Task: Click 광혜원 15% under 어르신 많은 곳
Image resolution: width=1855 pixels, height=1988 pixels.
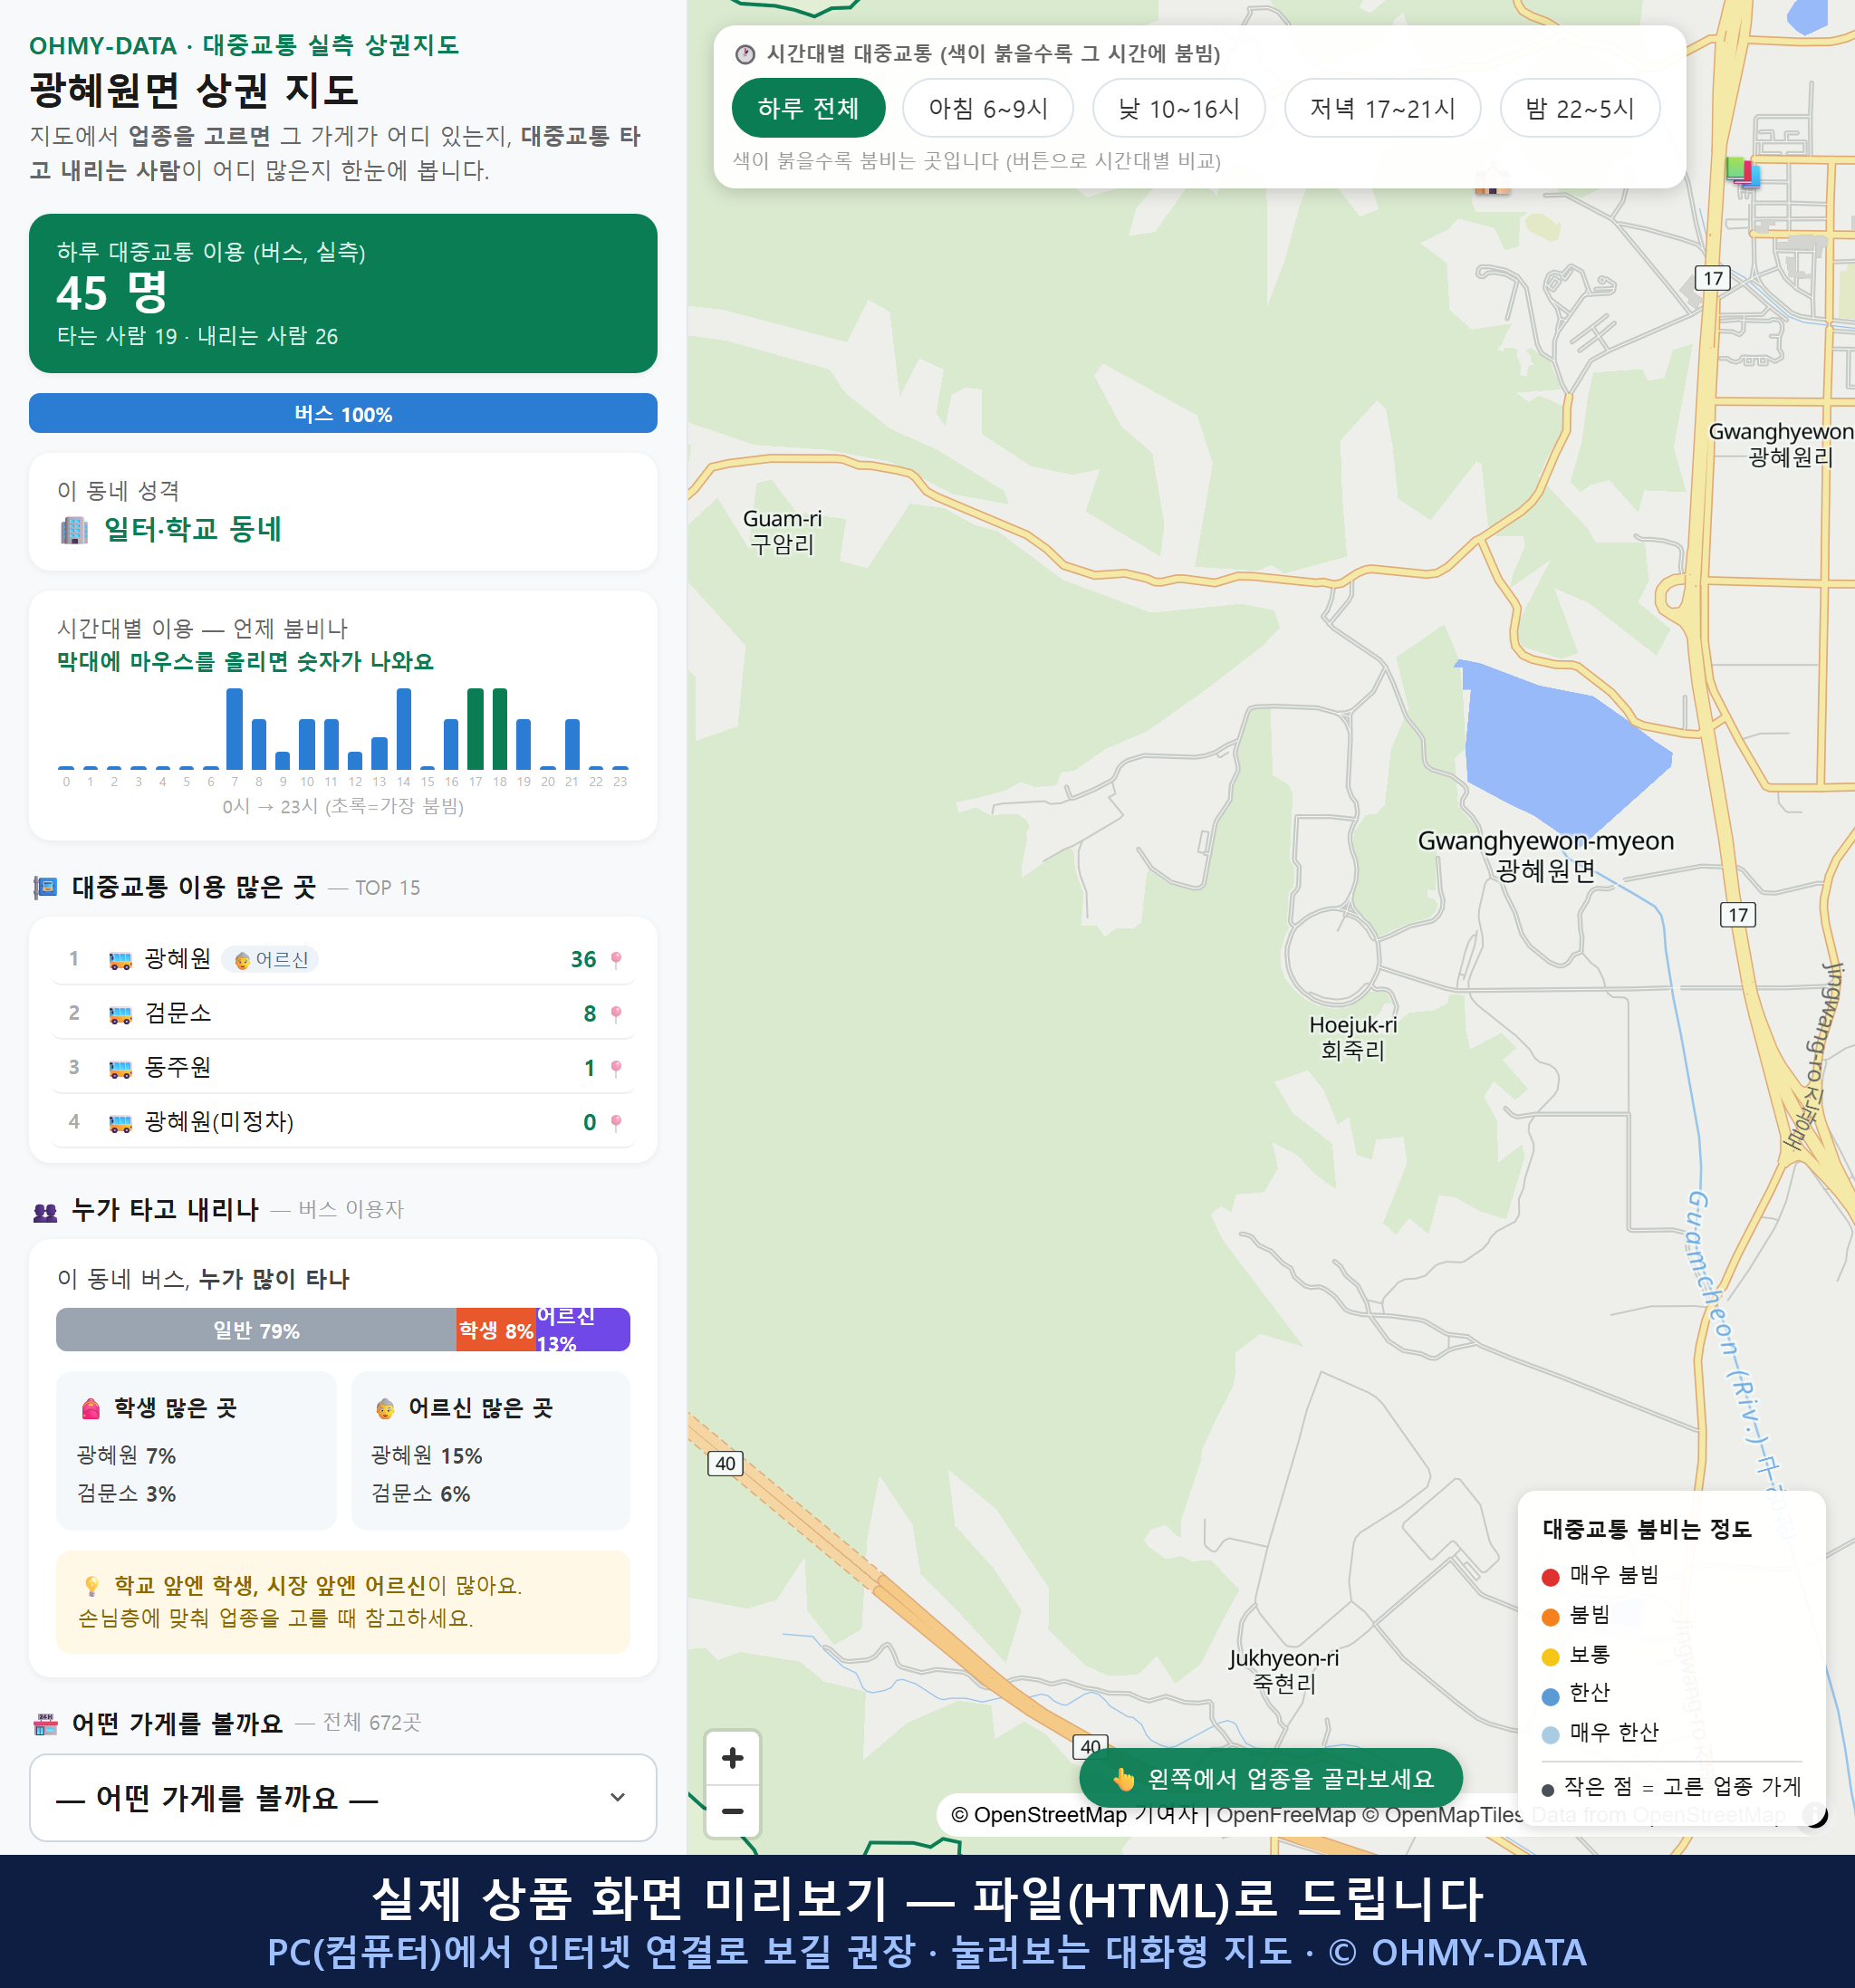Action: [427, 1456]
